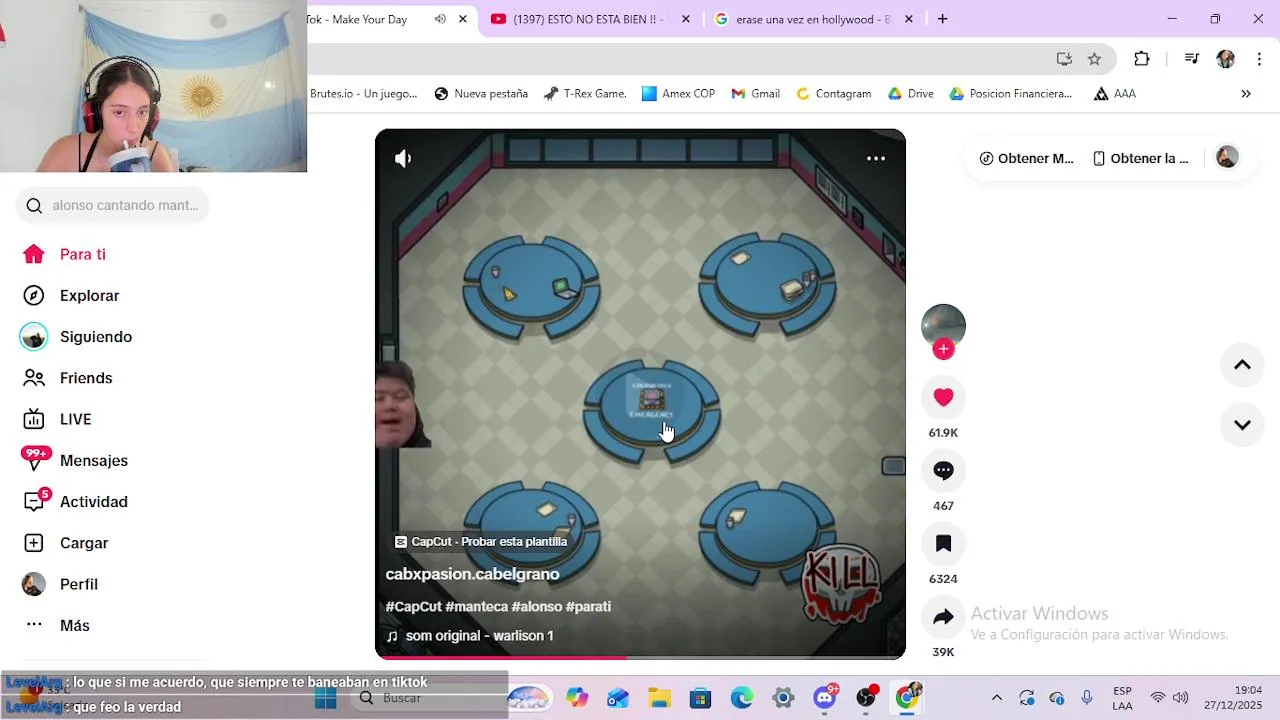Bookmark this page with the star
Screen dimensions: 1280x720
(1094, 59)
